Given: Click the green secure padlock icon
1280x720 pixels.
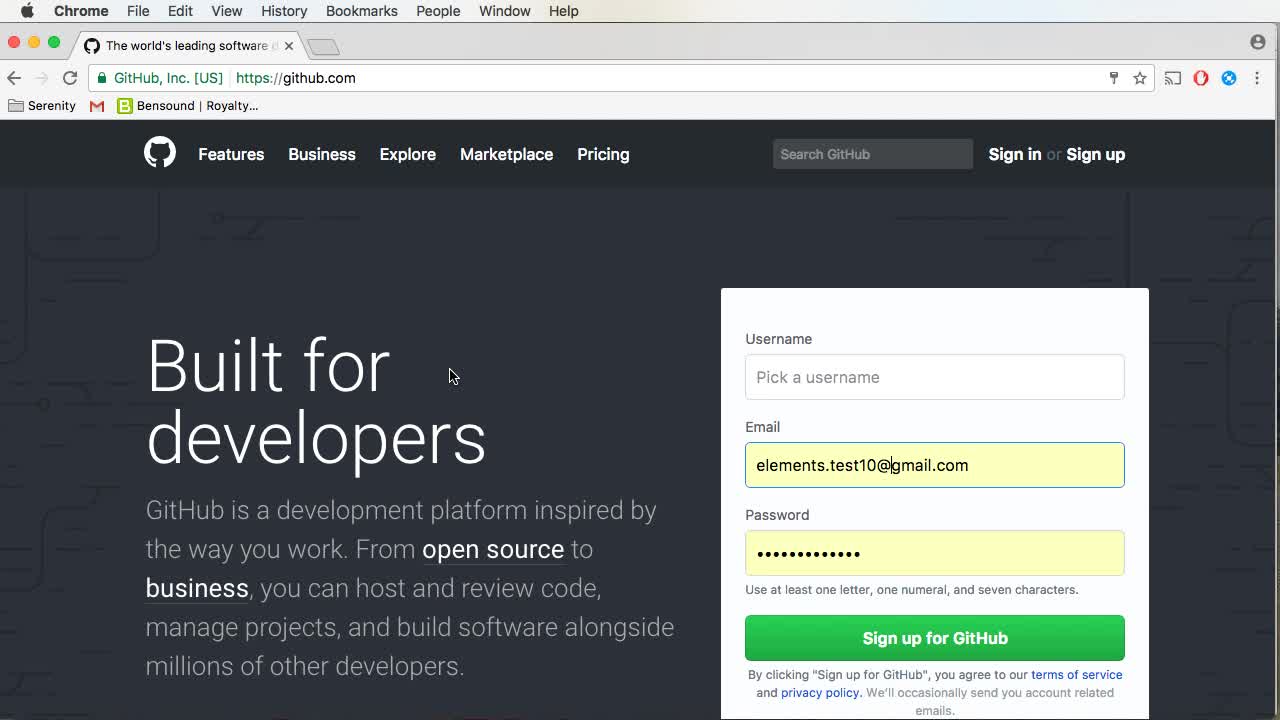Looking at the screenshot, I should 101,78.
